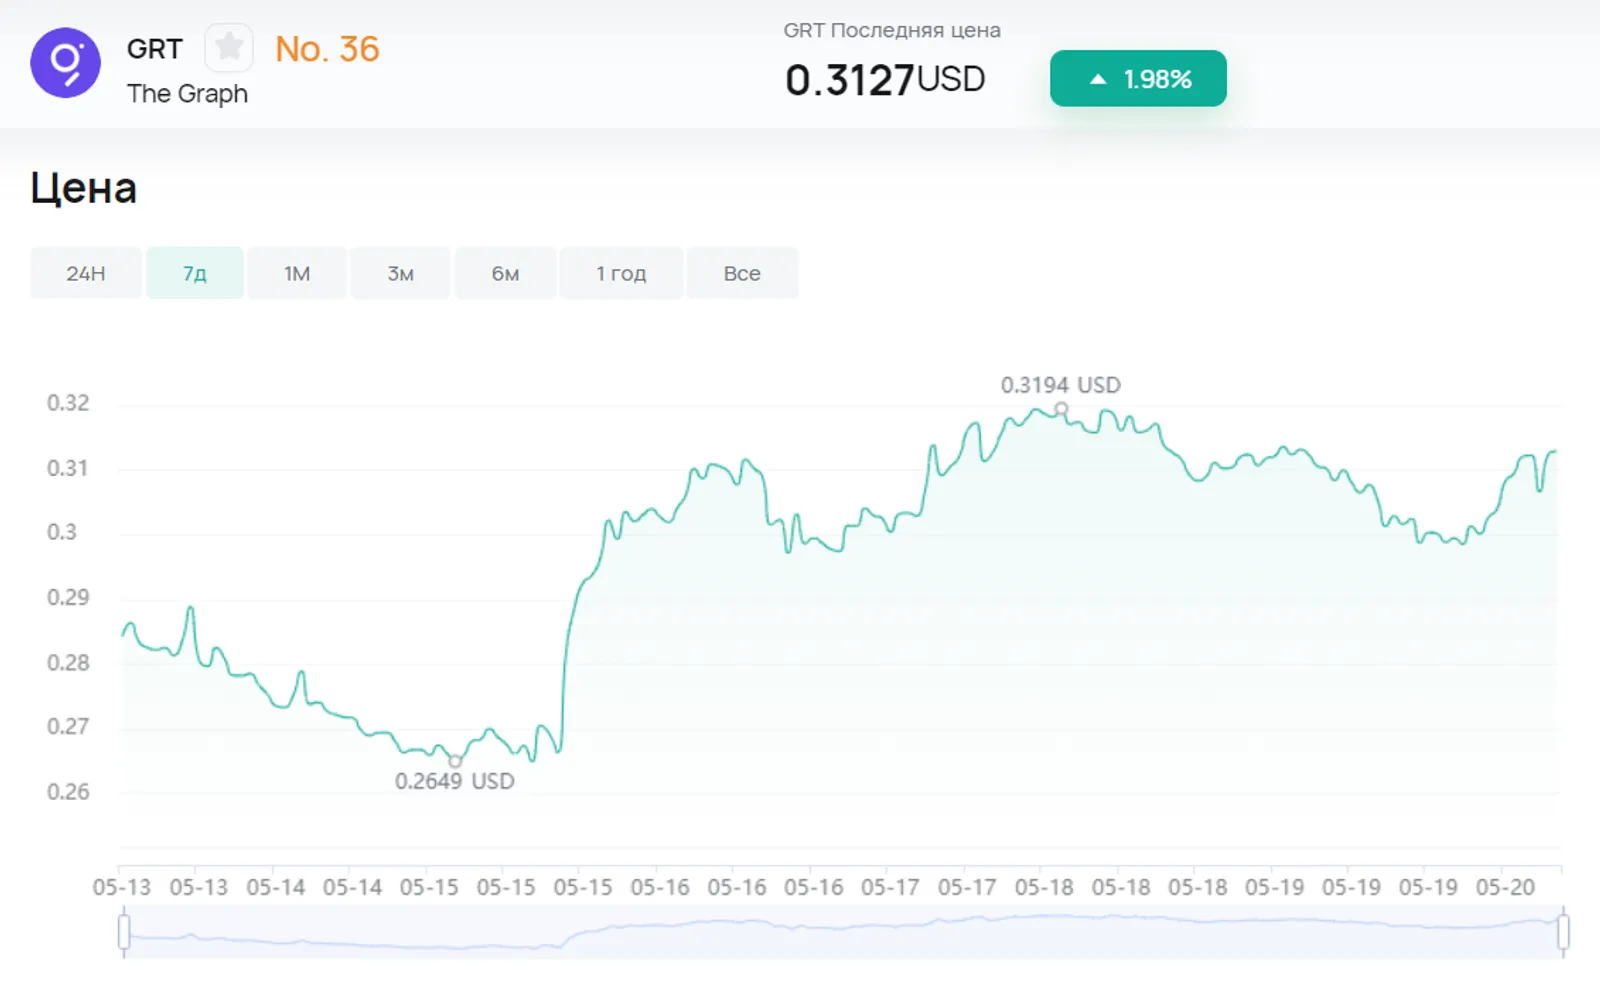Show the Все (all time) price history
The image size is (1600, 989).
pos(742,273)
